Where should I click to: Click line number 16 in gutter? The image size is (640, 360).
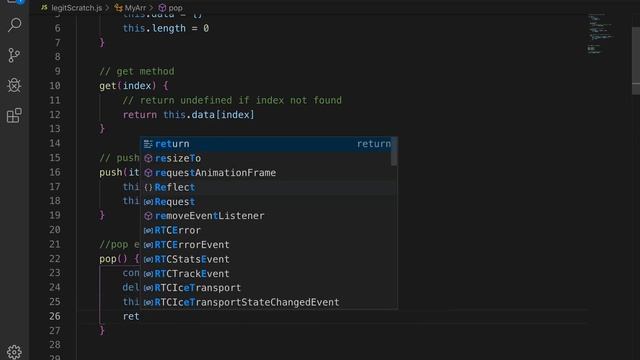point(55,172)
